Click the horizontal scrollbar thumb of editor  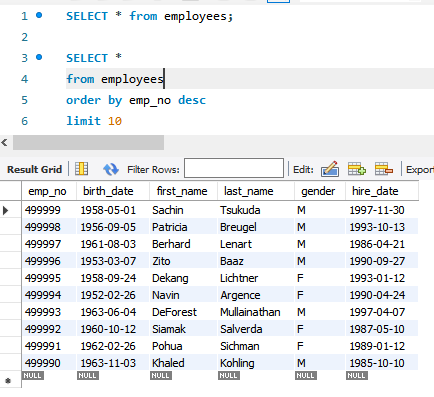point(88,143)
